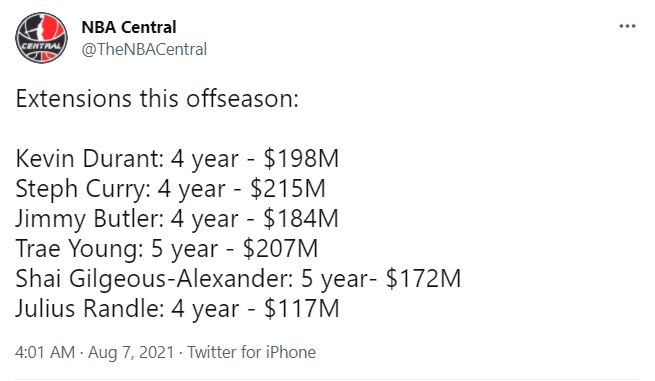This screenshot has width=655, height=381.
Task: Select the $184M amount text
Action: pos(301,219)
